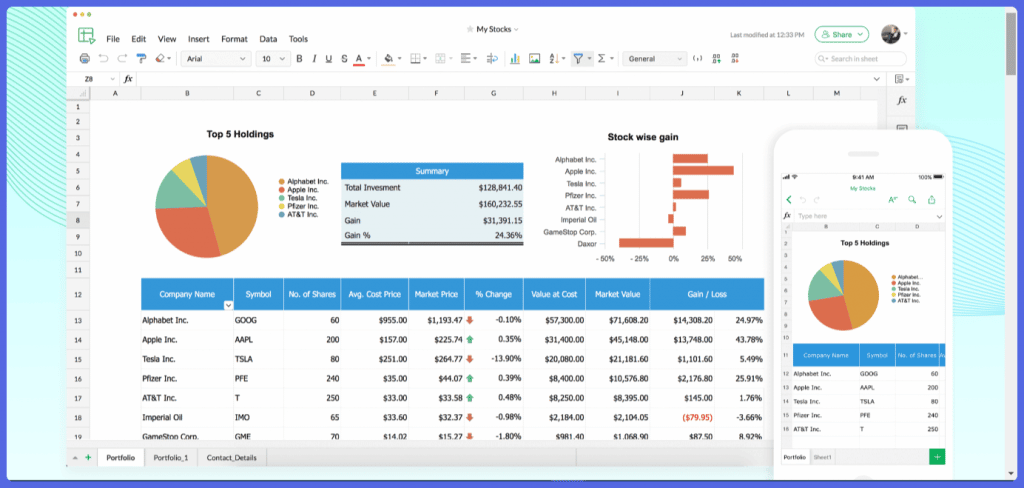Open the fill color dropdown arrow

(x=398, y=59)
